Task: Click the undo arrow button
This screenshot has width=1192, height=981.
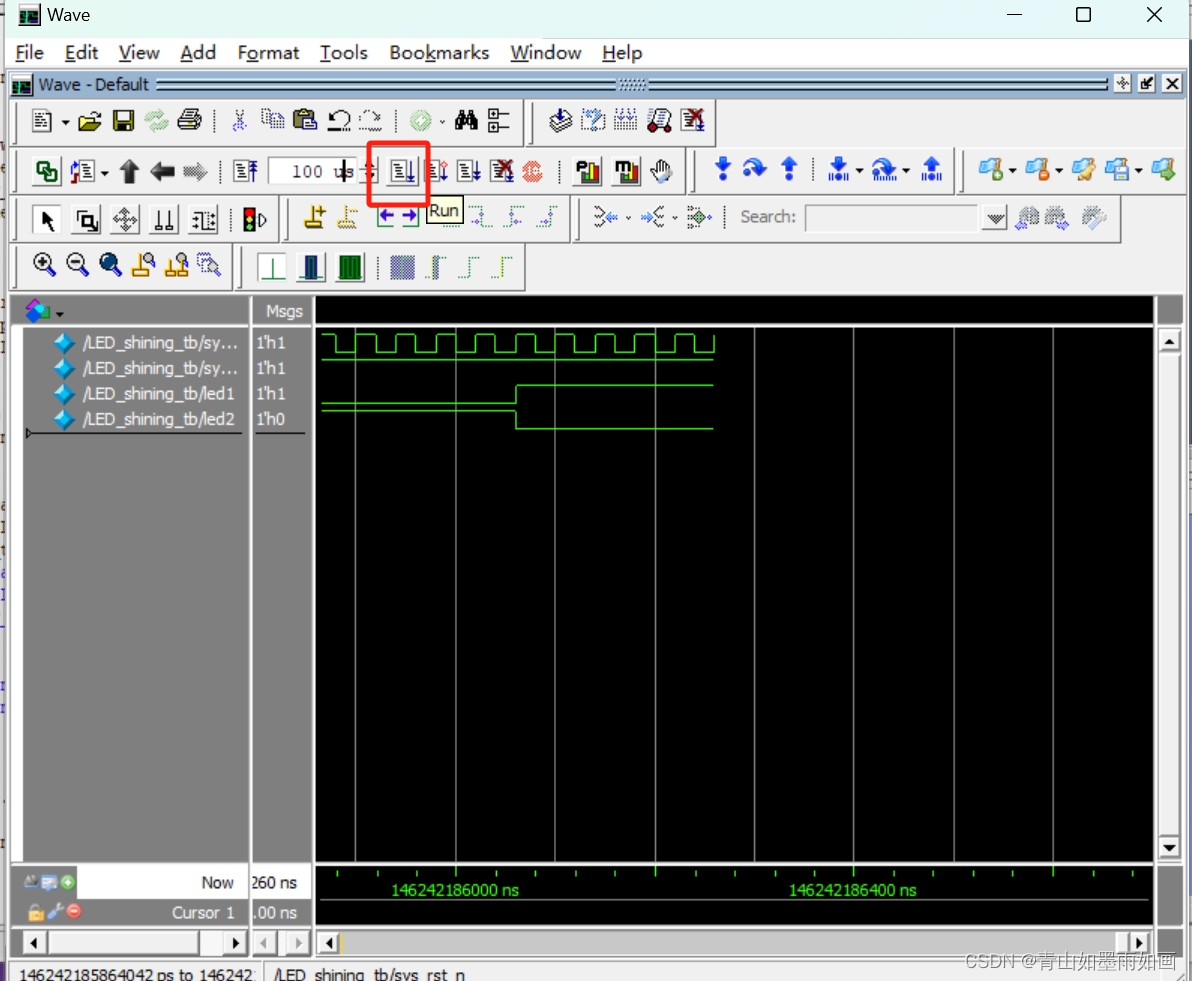Action: (x=339, y=120)
